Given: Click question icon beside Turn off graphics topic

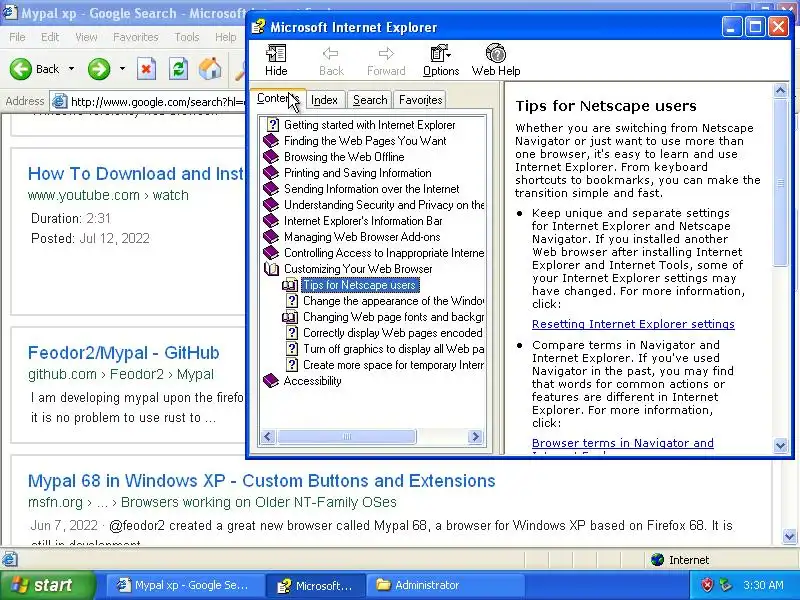Looking at the screenshot, I should (x=292, y=348).
